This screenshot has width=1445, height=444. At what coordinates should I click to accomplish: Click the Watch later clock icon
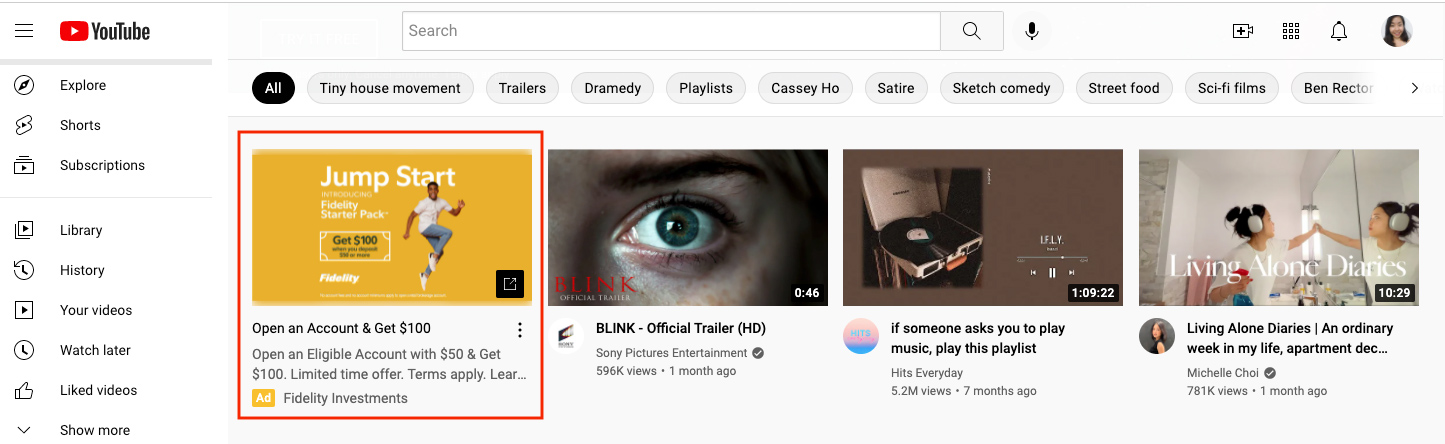click(24, 350)
